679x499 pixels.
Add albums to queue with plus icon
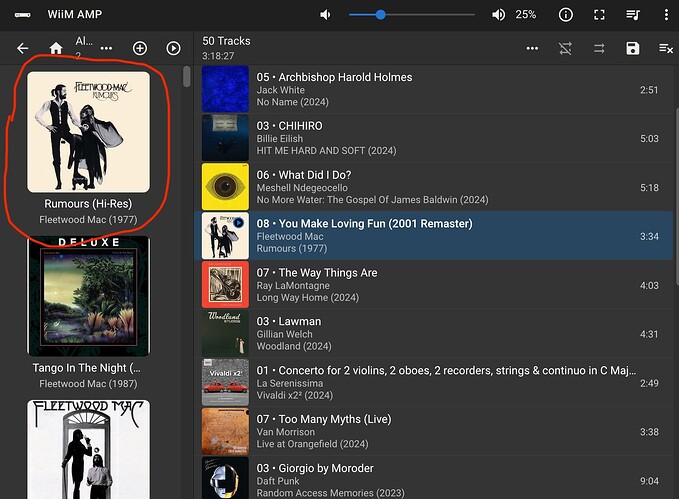pos(140,48)
